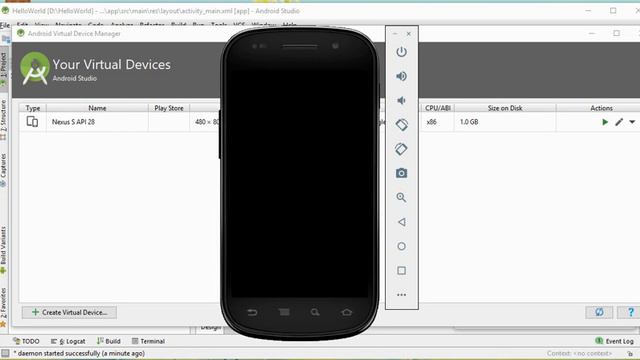Rotate emulator left

click(x=401, y=125)
